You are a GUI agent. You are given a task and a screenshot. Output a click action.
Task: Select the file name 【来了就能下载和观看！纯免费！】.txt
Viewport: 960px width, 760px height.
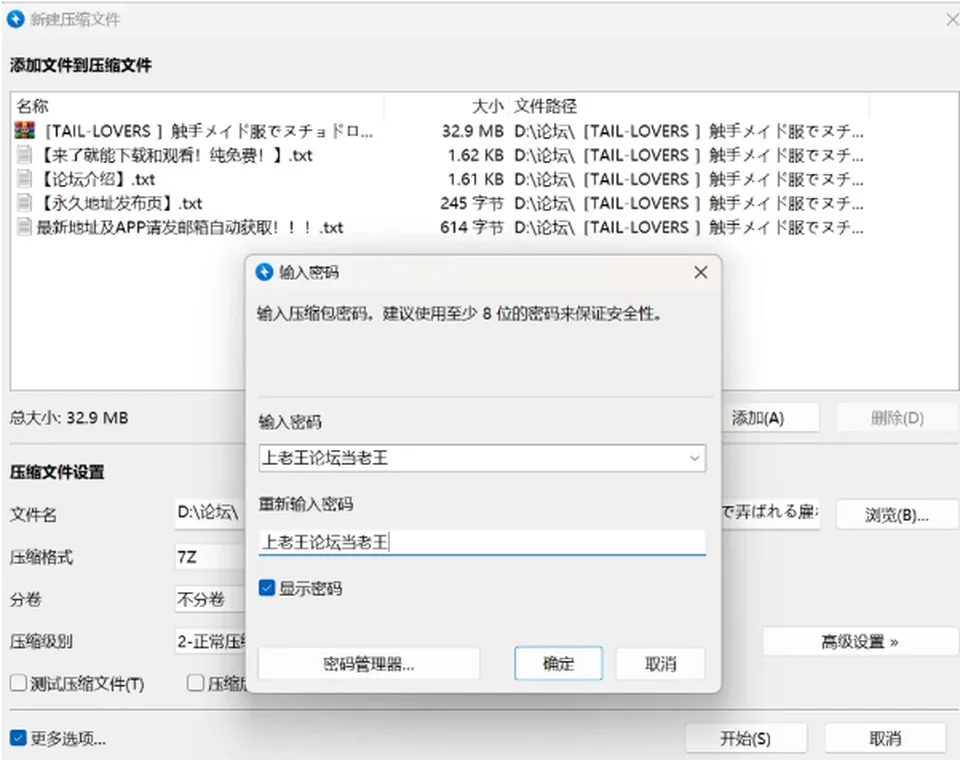tap(174, 155)
